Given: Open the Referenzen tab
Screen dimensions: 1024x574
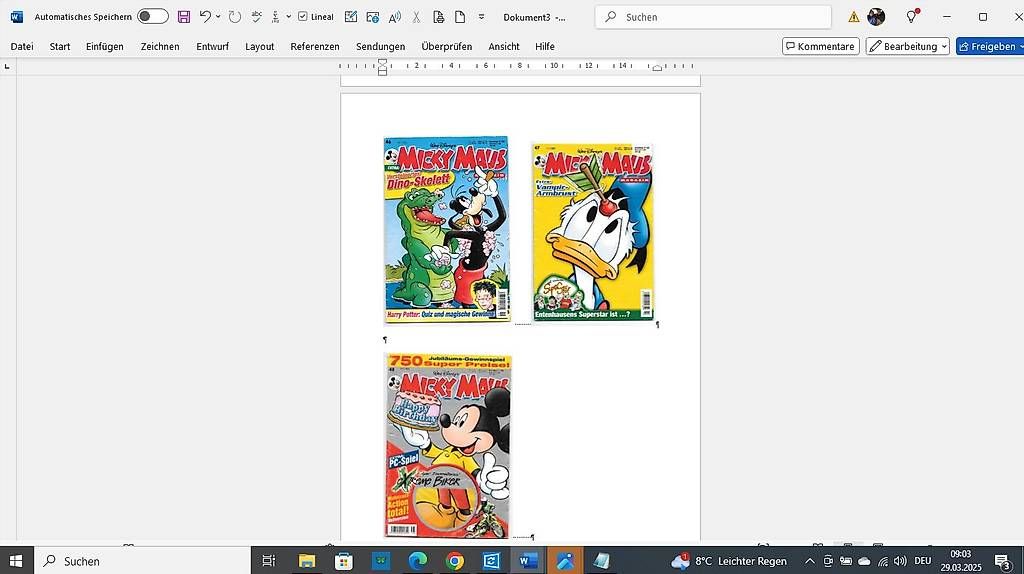Looking at the screenshot, I should tap(315, 46).
